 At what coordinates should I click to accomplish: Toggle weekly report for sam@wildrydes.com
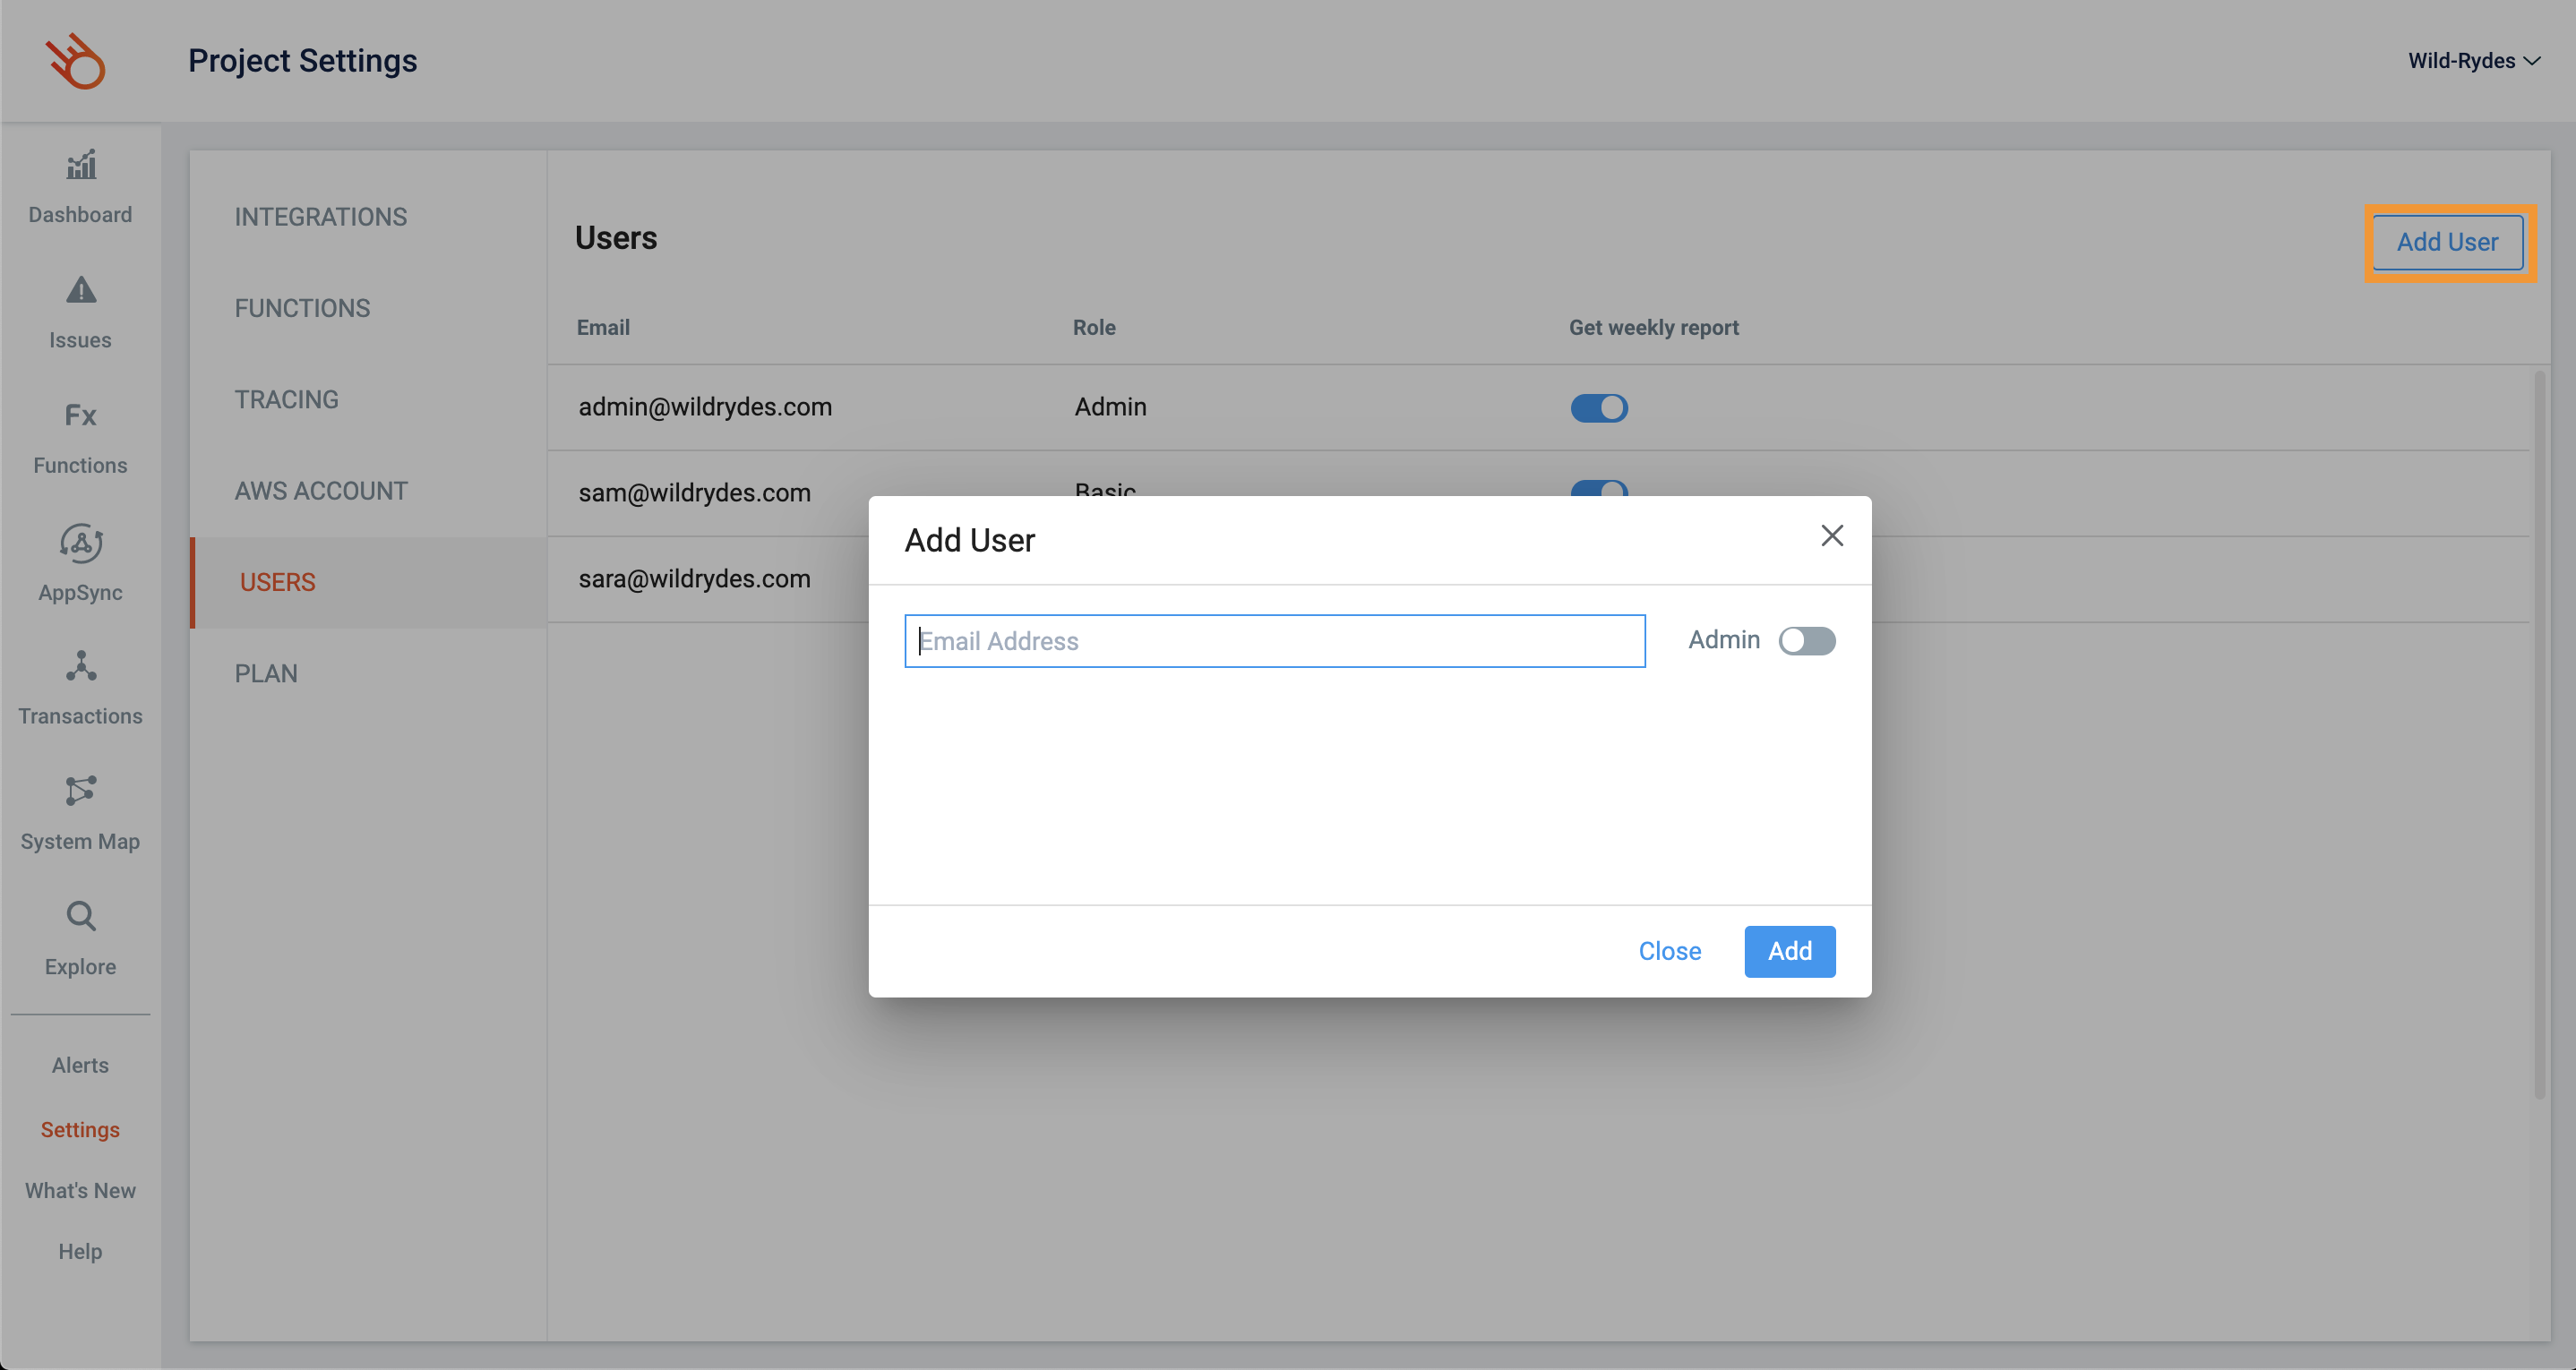1598,488
